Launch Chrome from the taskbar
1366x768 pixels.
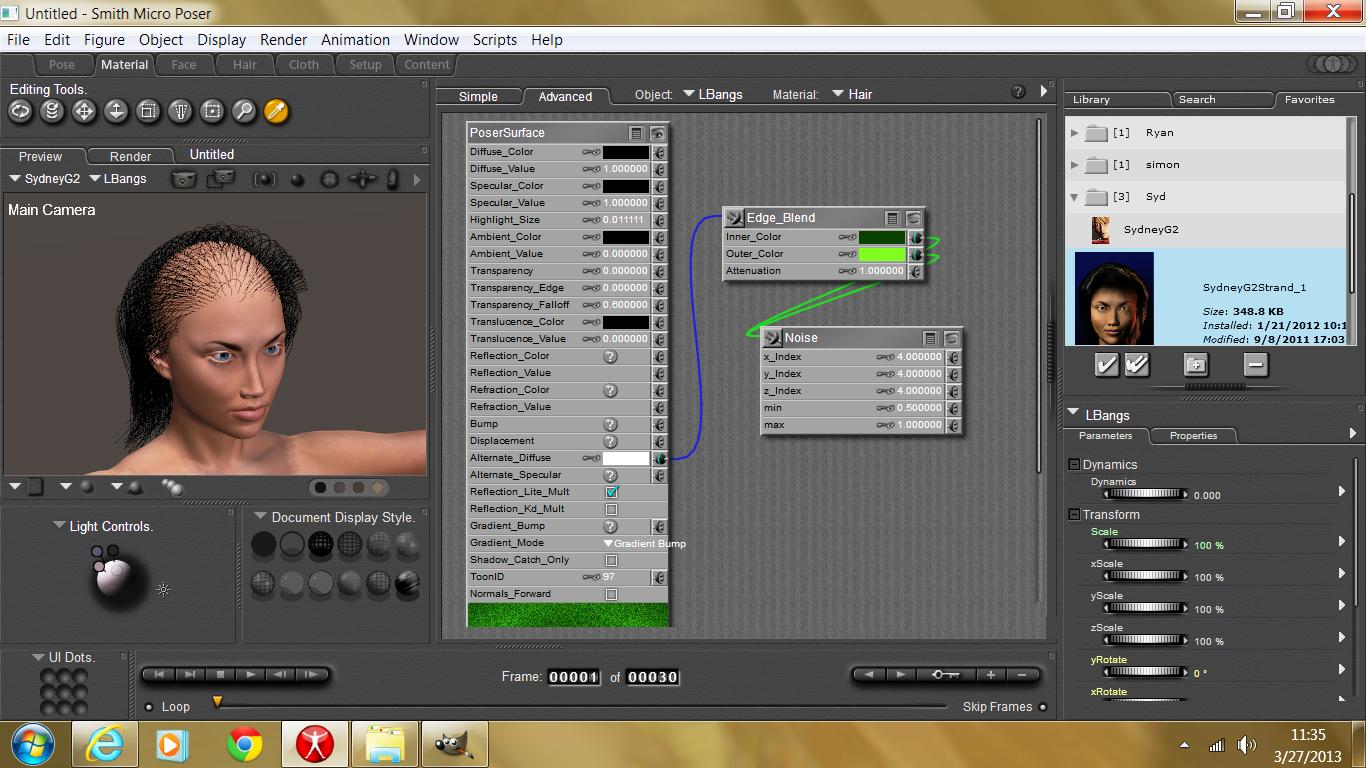click(245, 745)
